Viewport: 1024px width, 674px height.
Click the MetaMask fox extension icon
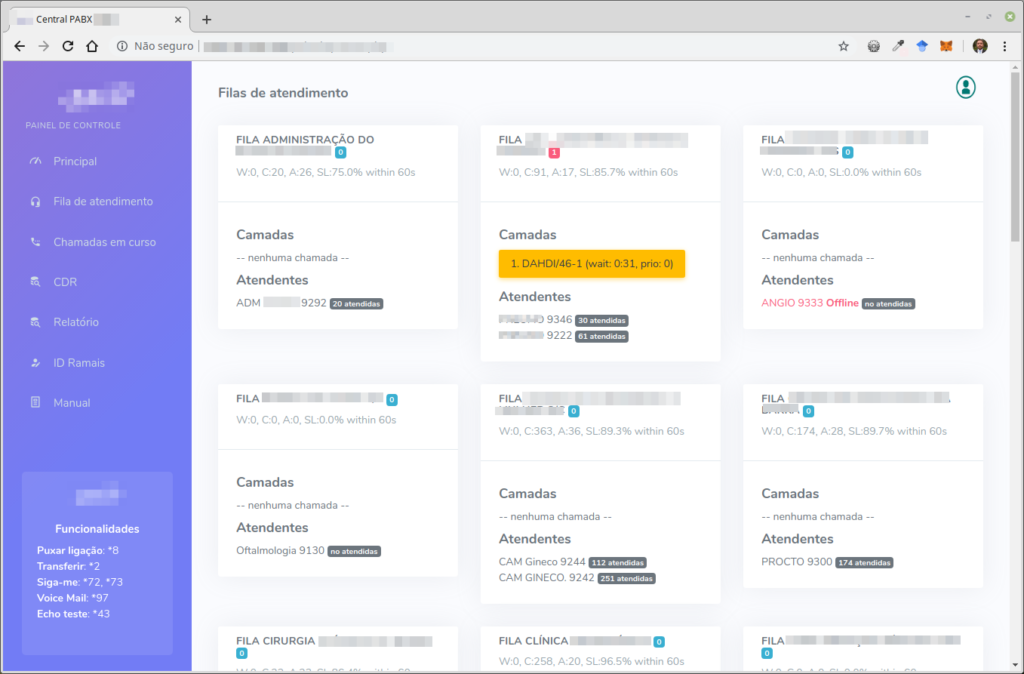pos(946,46)
